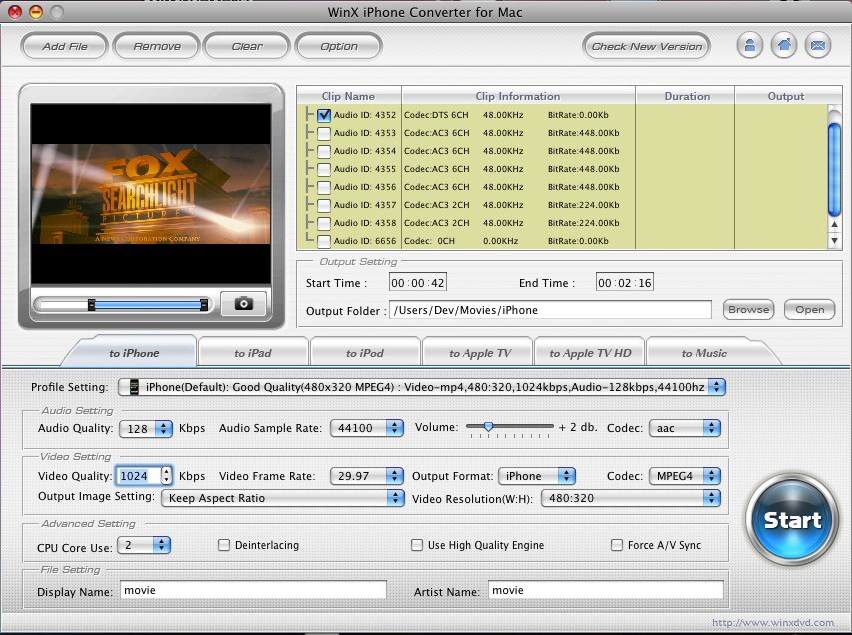Enable Force A/V Sync checkbox
The height and width of the screenshot is (635, 852).
[617, 545]
